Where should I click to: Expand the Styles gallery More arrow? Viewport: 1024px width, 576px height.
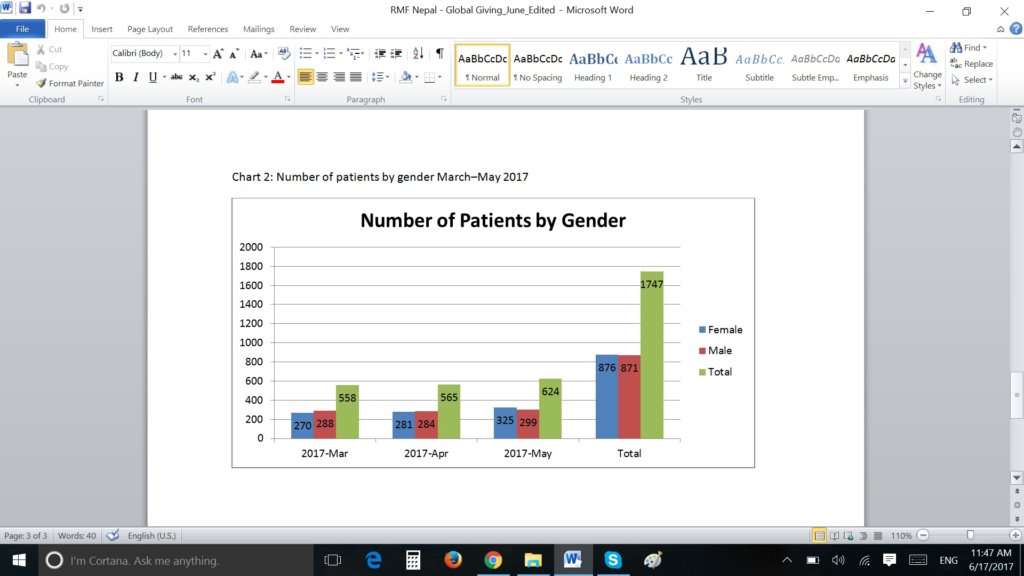[905, 81]
